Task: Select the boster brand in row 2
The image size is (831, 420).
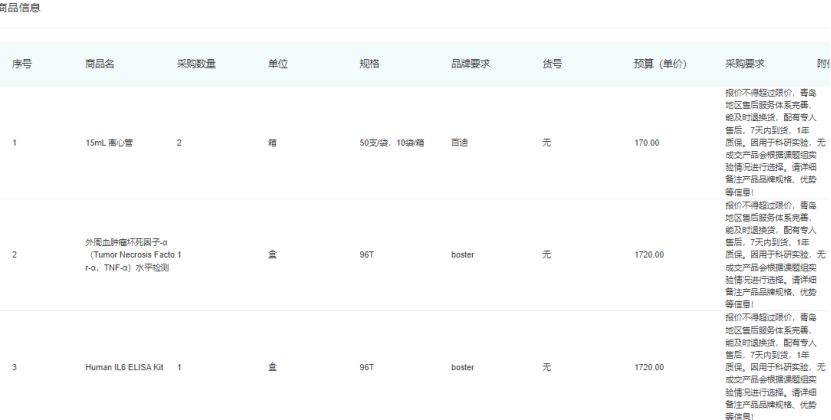Action: click(463, 255)
